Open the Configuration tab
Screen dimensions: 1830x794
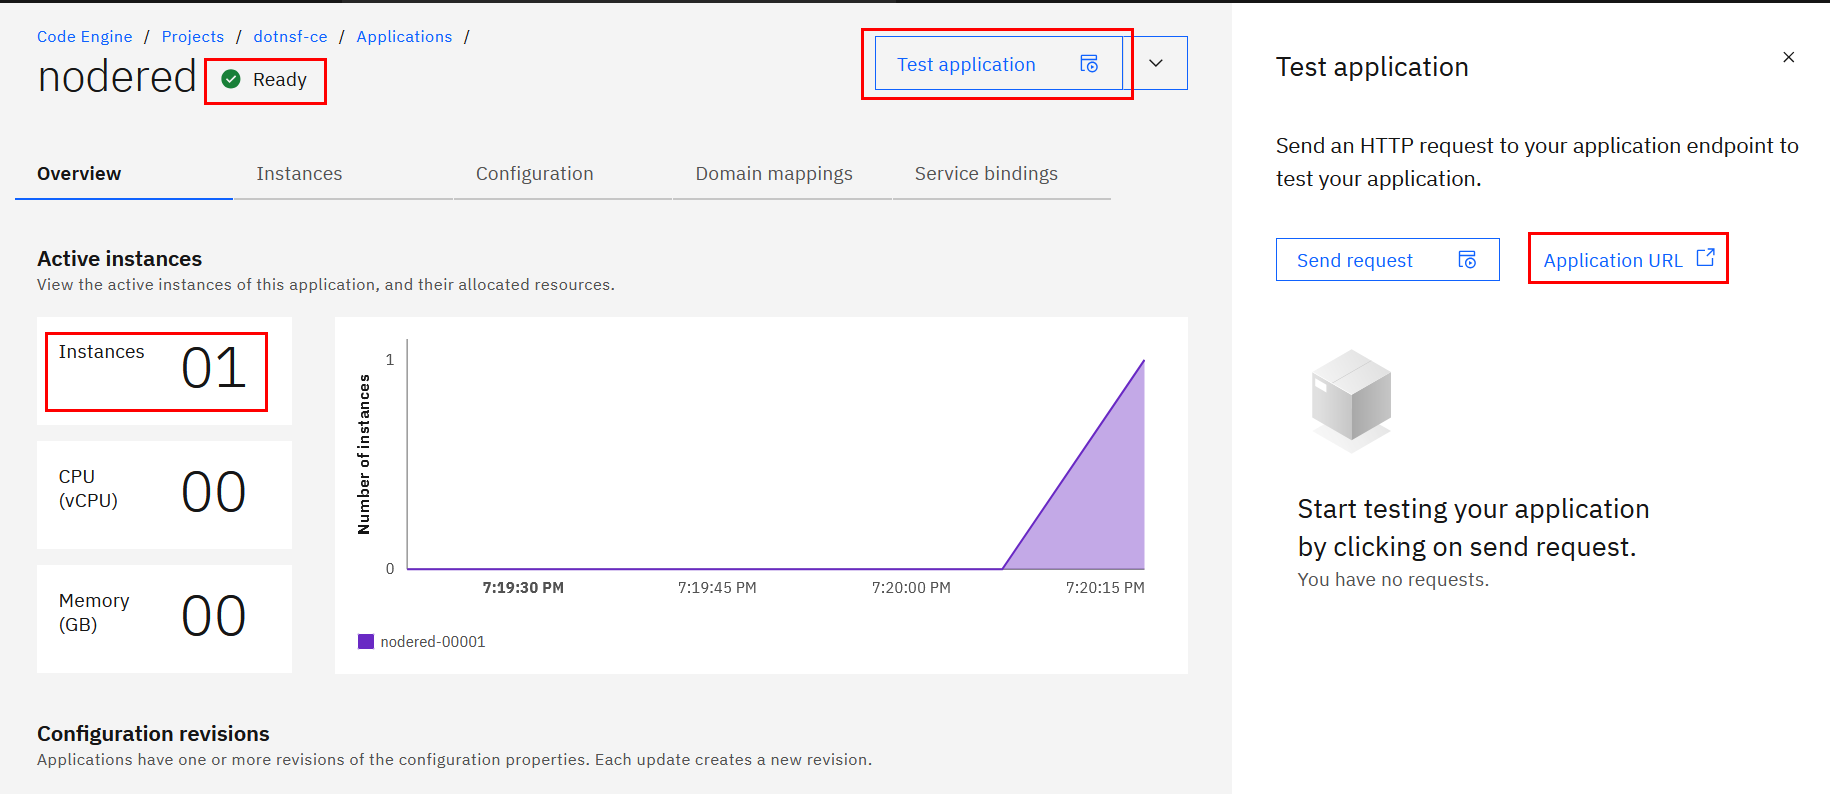point(534,174)
